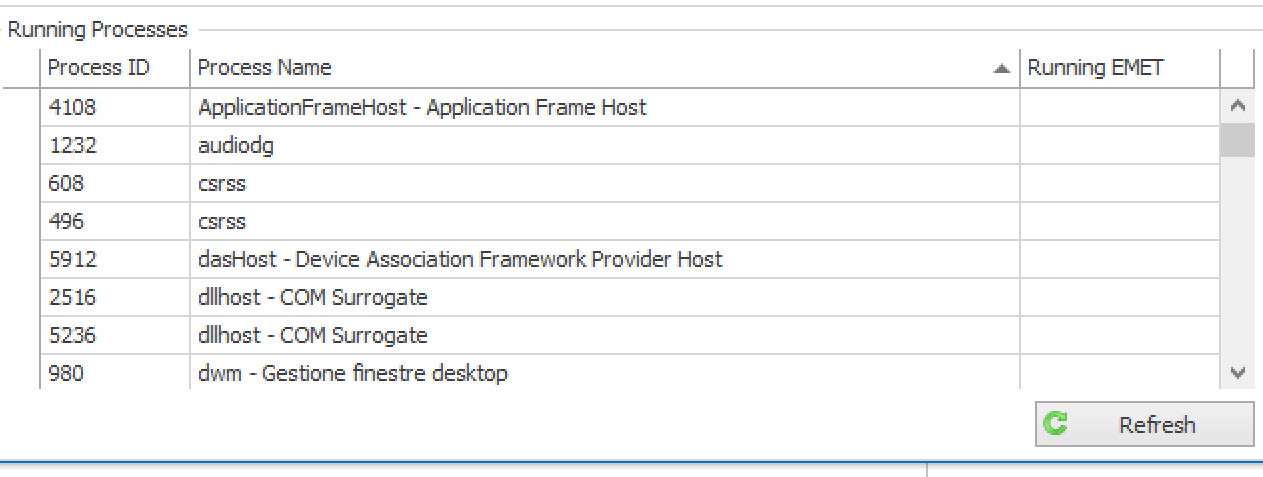Select the ApplicationFrameHost process row
1263x477 pixels.
tap(422, 107)
